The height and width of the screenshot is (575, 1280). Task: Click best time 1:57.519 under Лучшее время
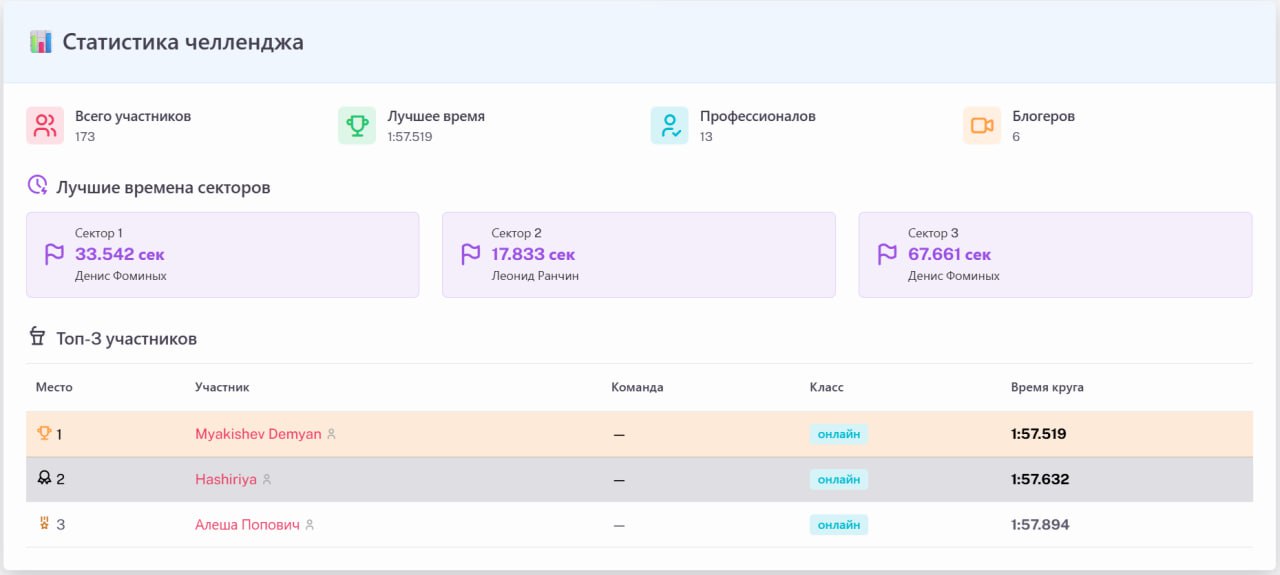point(410,137)
